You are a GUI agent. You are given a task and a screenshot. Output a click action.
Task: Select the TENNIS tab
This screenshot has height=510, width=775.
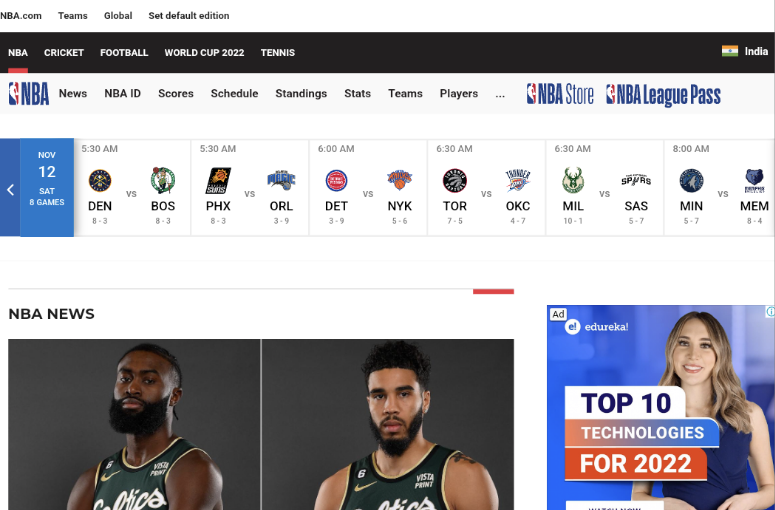pos(278,52)
